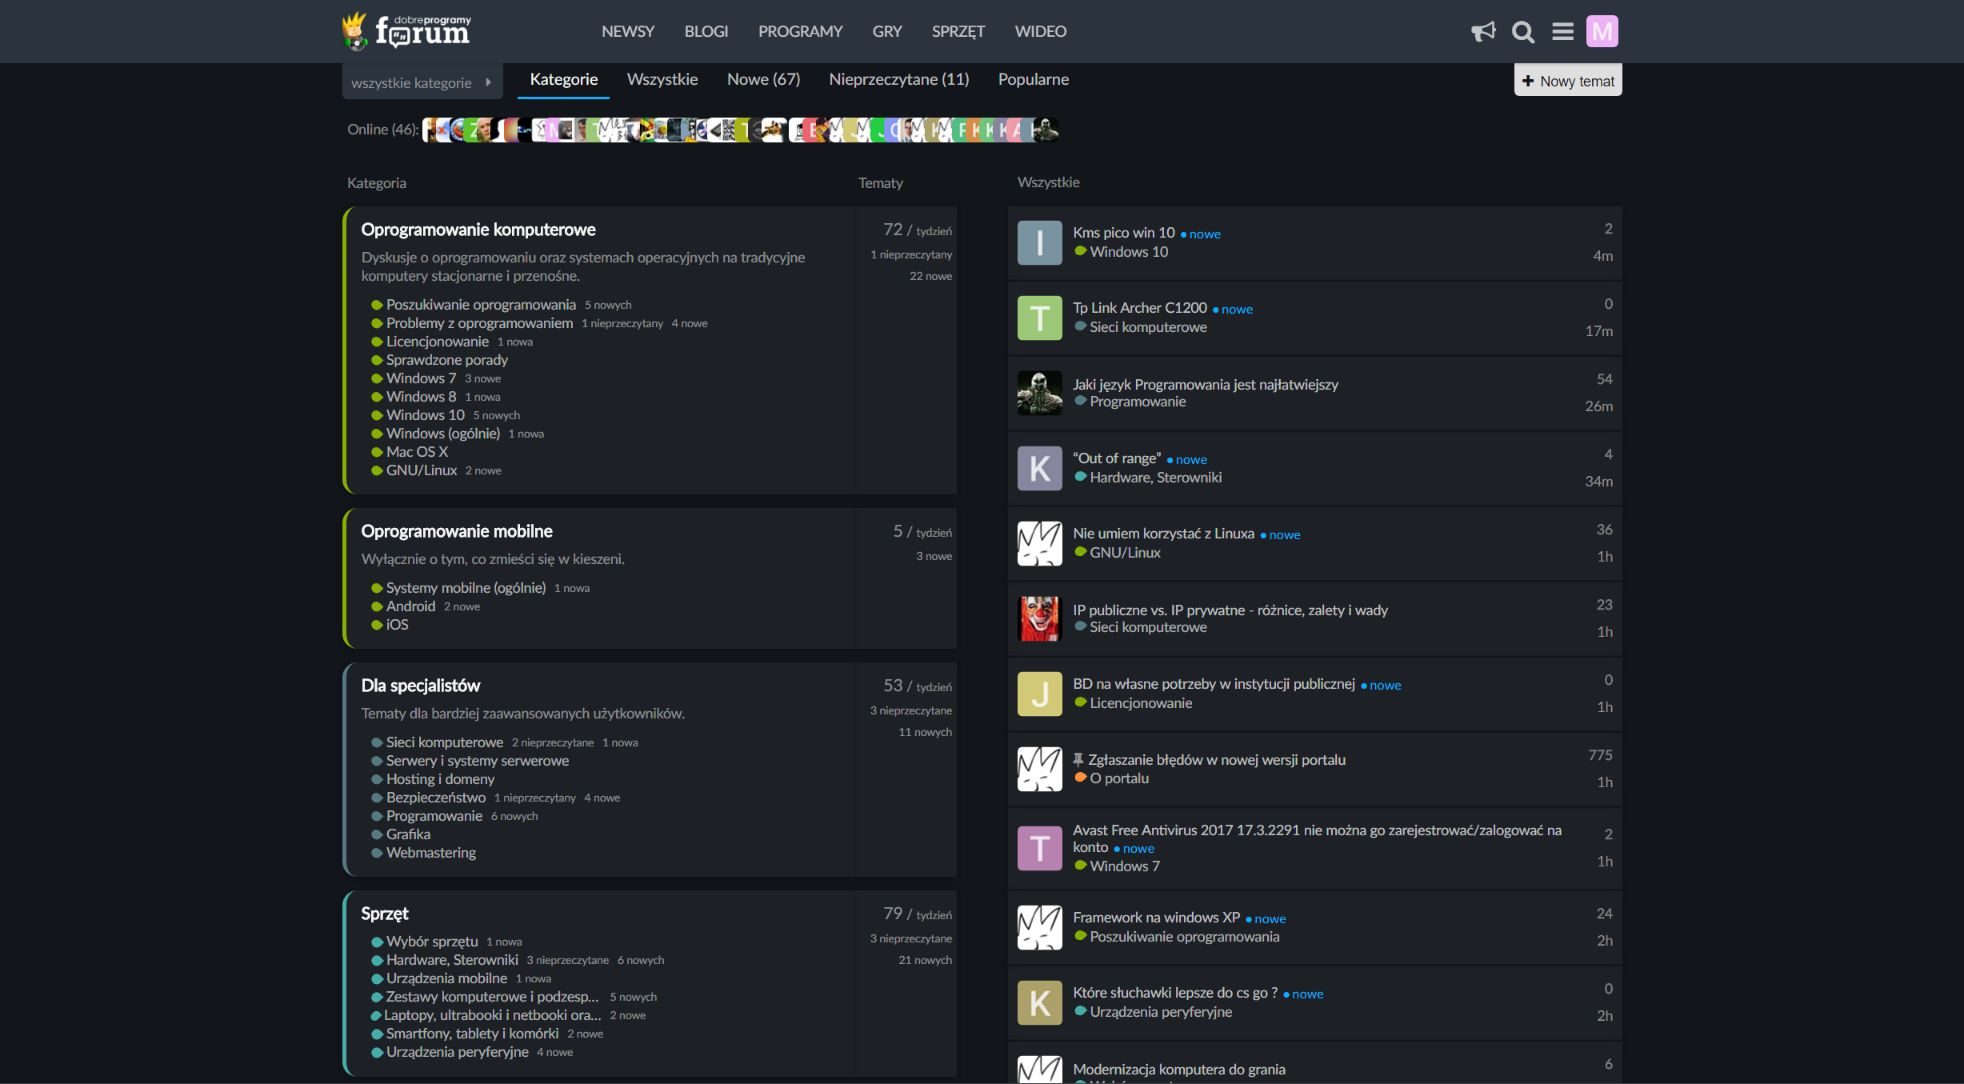Expand the wszystkie kategorie dropdown

tap(421, 82)
